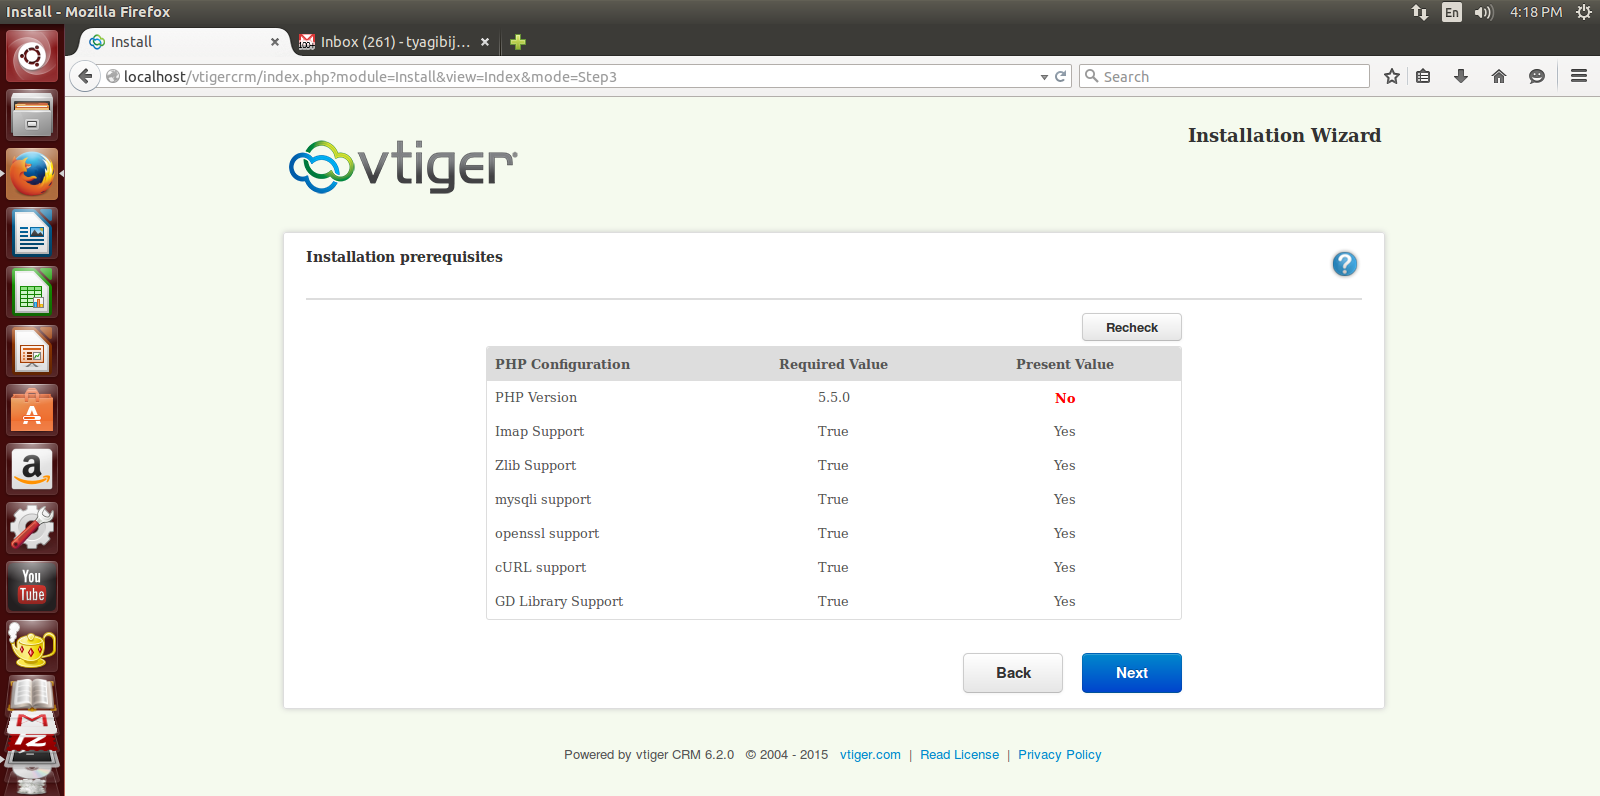The height and width of the screenshot is (796, 1600).
Task: Open the Privacy Policy link
Action: point(1059,755)
